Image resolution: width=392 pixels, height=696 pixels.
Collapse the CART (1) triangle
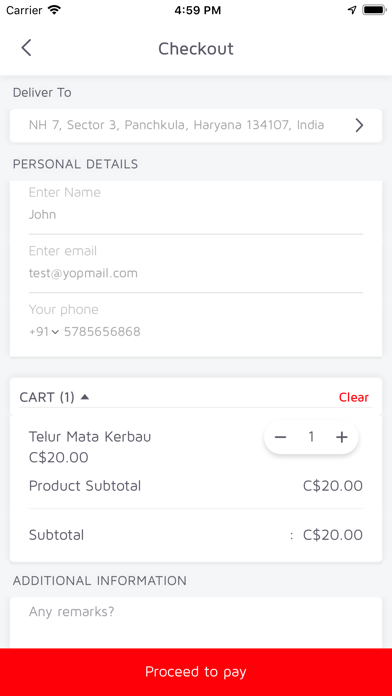pyautogui.click(x=85, y=397)
